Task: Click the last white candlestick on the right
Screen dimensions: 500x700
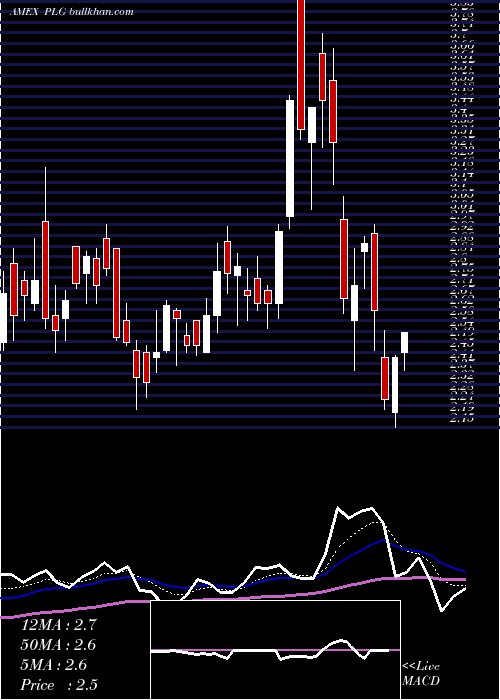Action: [x=405, y=342]
